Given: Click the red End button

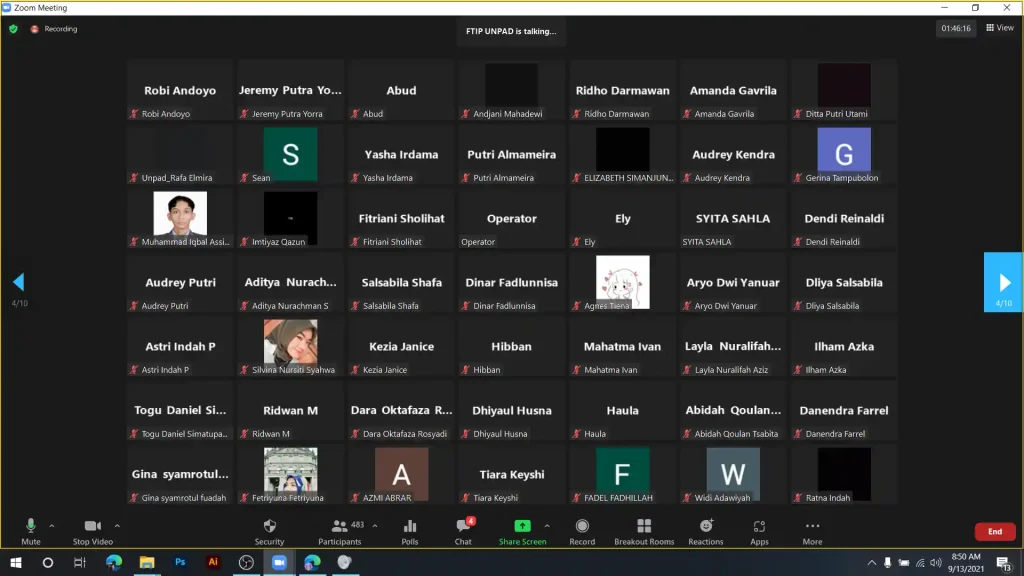Looking at the screenshot, I should 995,532.
